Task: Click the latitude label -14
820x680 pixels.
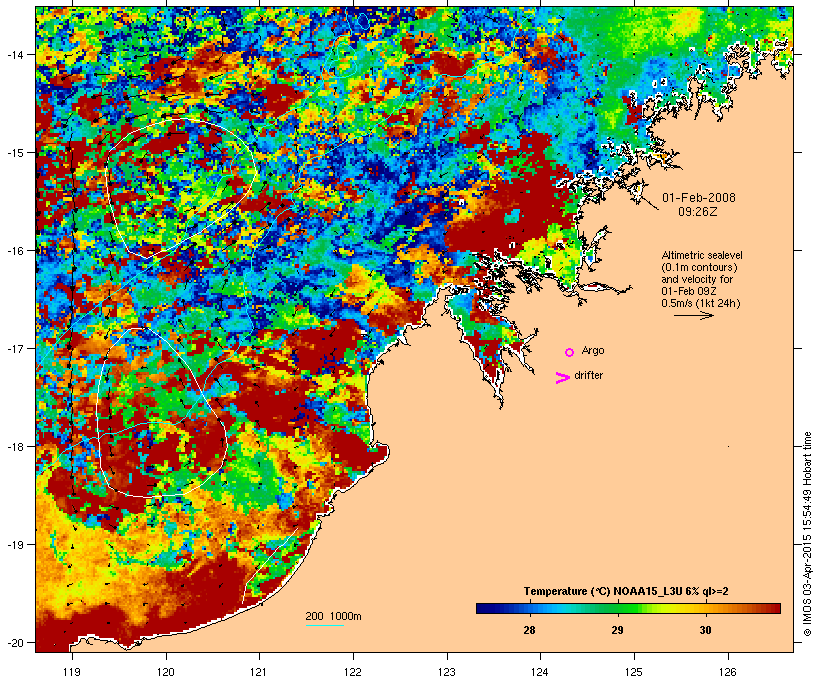Action: 14,54
